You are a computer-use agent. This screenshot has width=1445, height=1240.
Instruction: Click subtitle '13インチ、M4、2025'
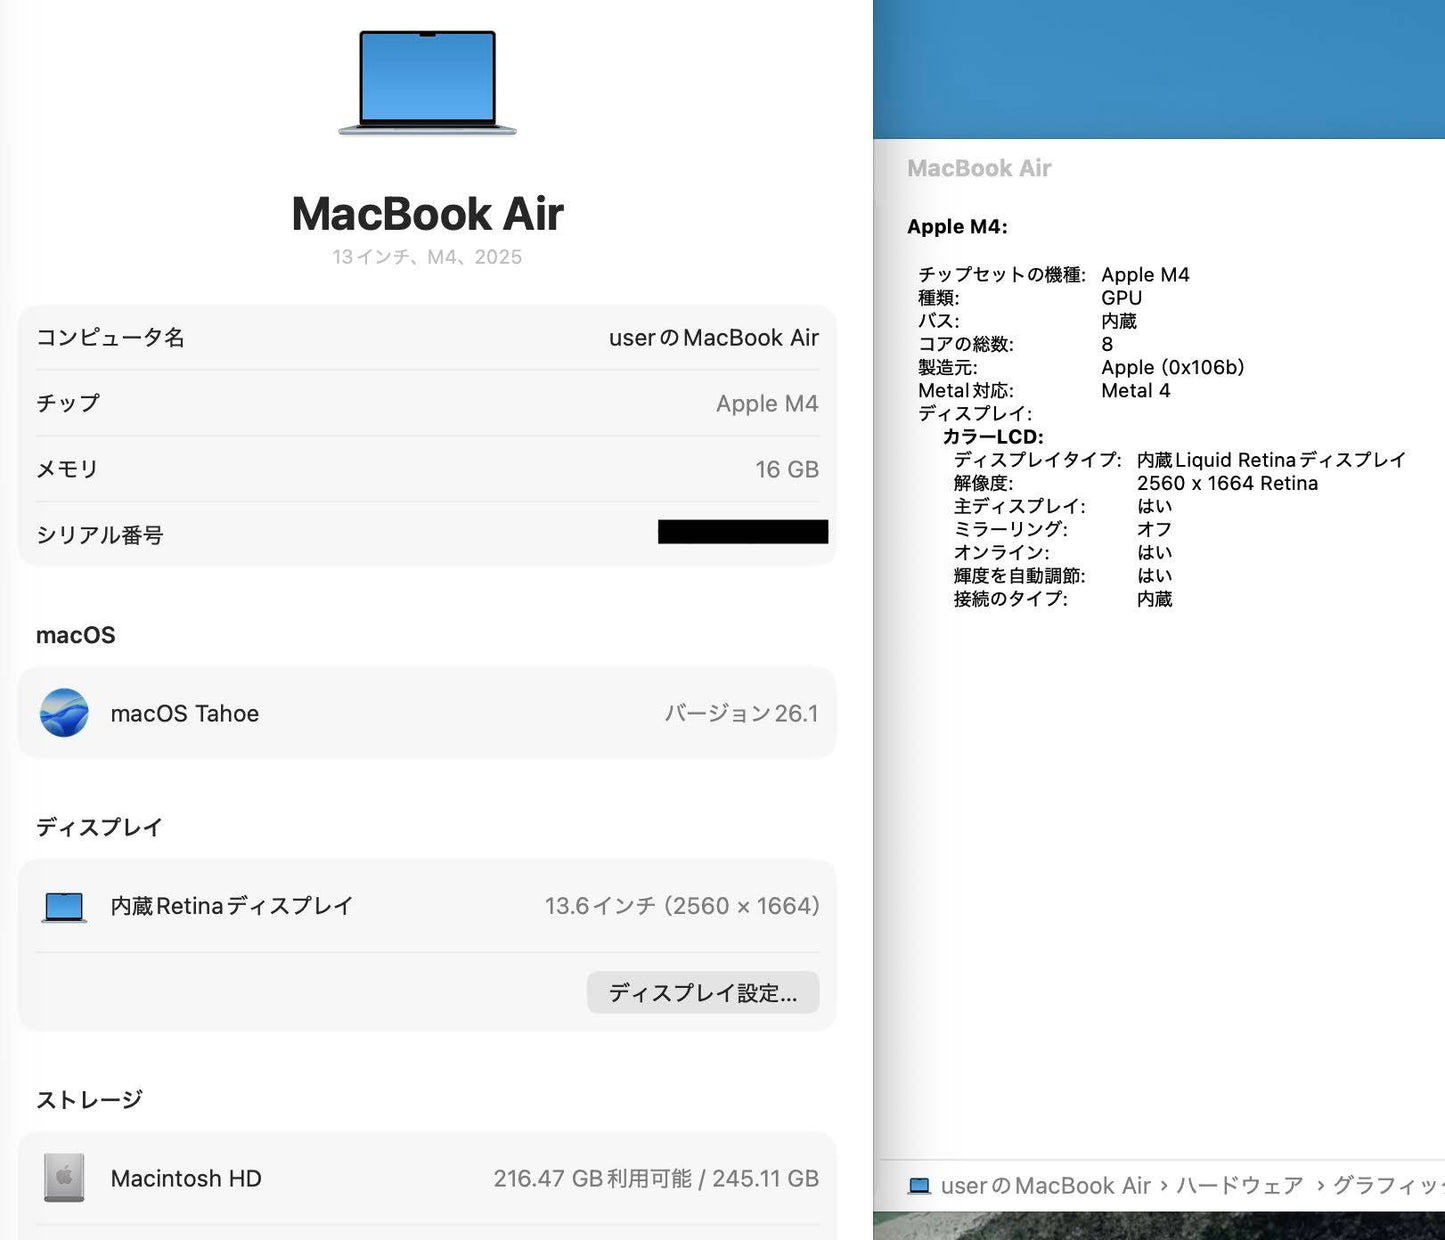point(427,257)
